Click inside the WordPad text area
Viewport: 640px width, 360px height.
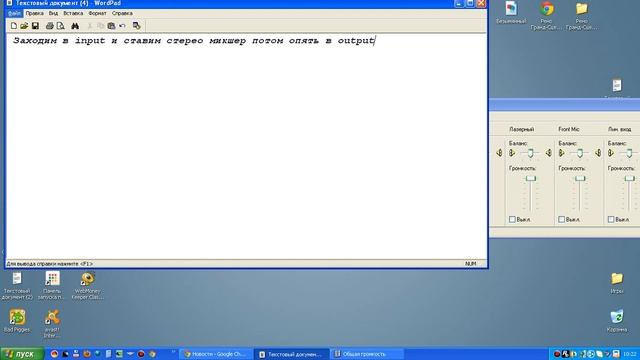pos(247,147)
